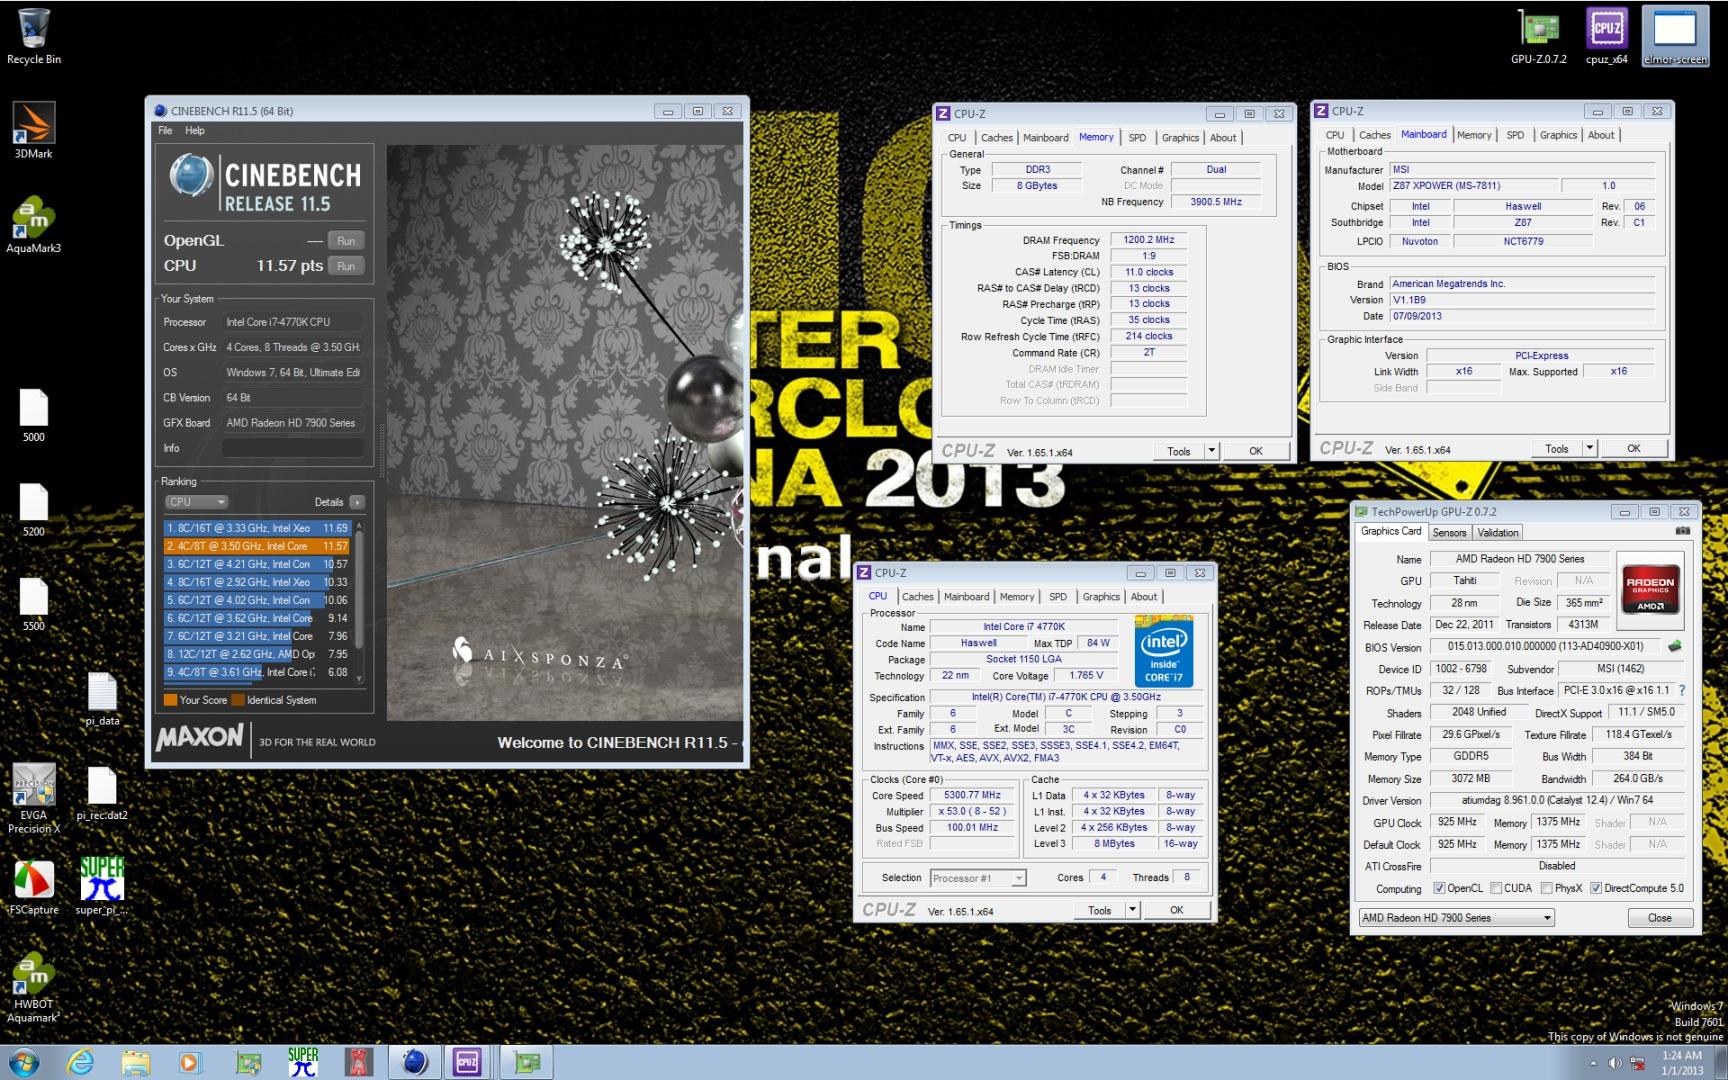Open the pi_data text file
Screen dimensions: 1728x1080
point(102,698)
